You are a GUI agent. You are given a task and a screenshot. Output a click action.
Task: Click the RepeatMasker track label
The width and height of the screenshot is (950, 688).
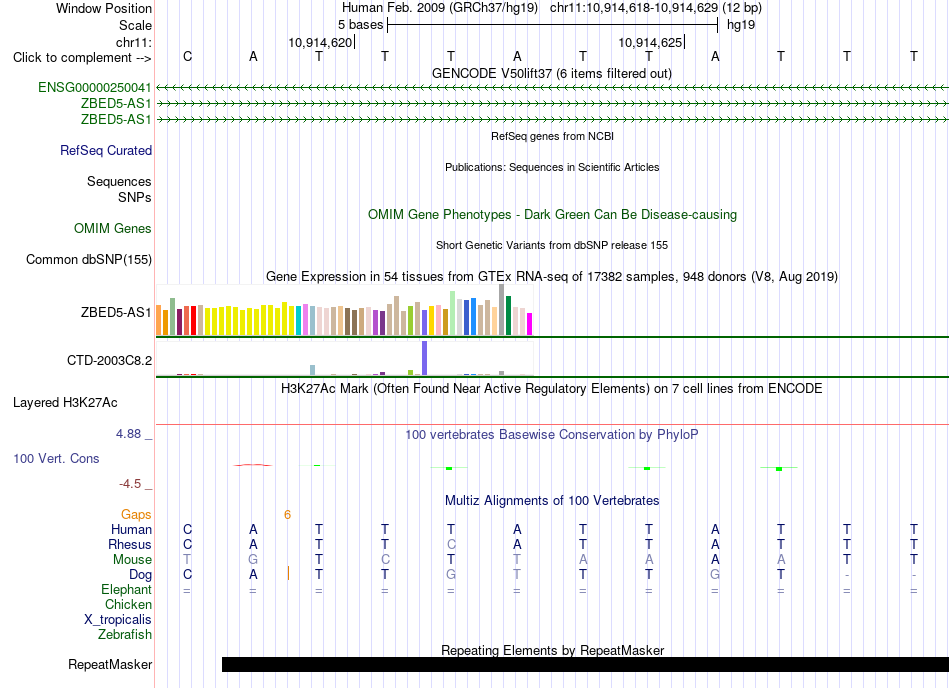coord(110,664)
